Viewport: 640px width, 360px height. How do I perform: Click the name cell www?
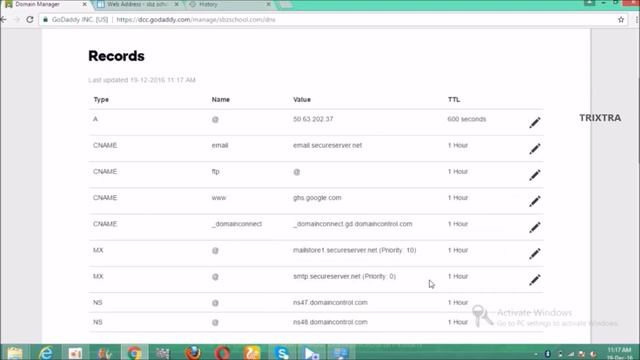[x=219, y=198]
